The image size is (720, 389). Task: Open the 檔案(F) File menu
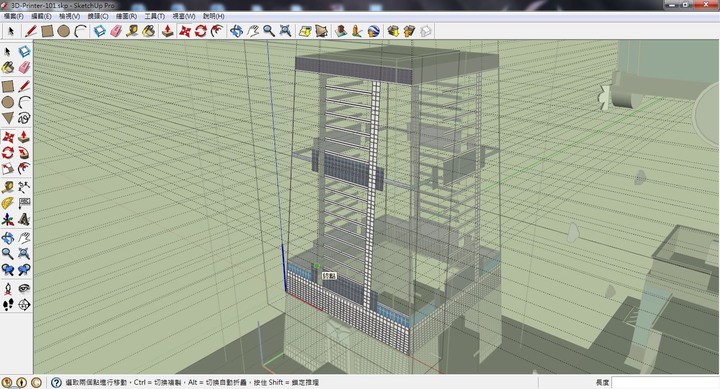(x=13, y=16)
